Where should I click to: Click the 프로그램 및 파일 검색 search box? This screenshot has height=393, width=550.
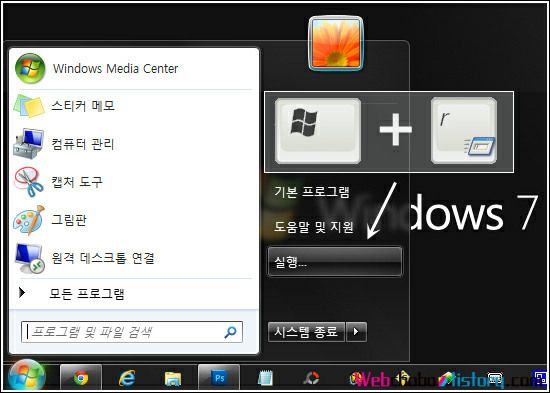(x=132, y=332)
